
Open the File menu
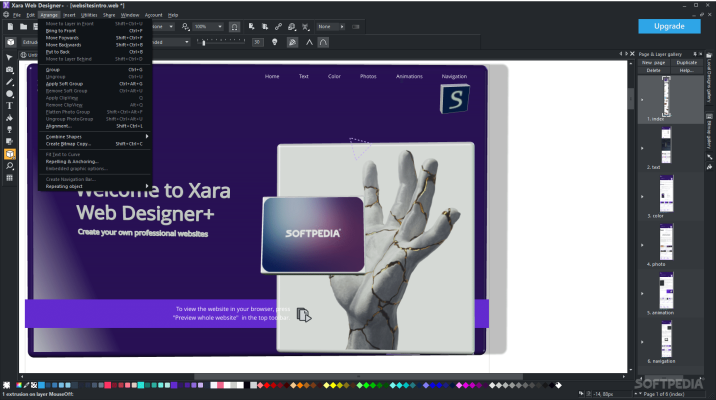[x=17, y=15]
